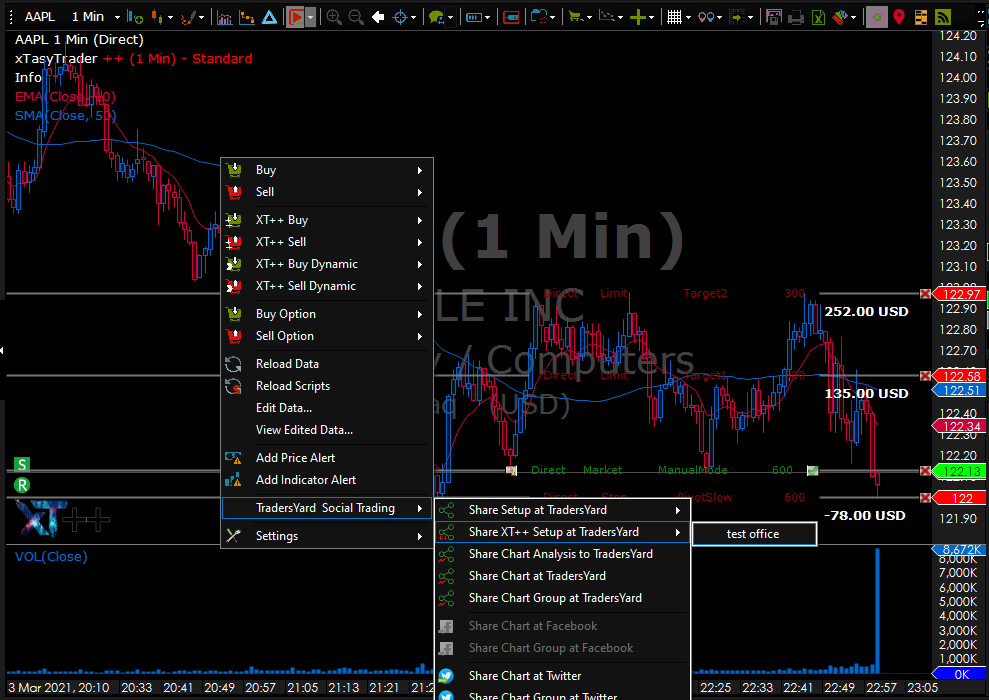Screen dimensions: 989x700
Task: Open the Buy submenu
Action: click(327, 170)
